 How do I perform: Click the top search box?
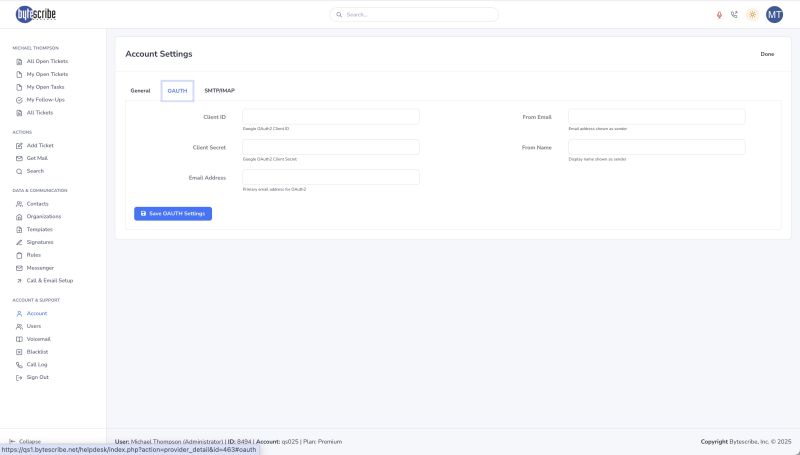414,15
